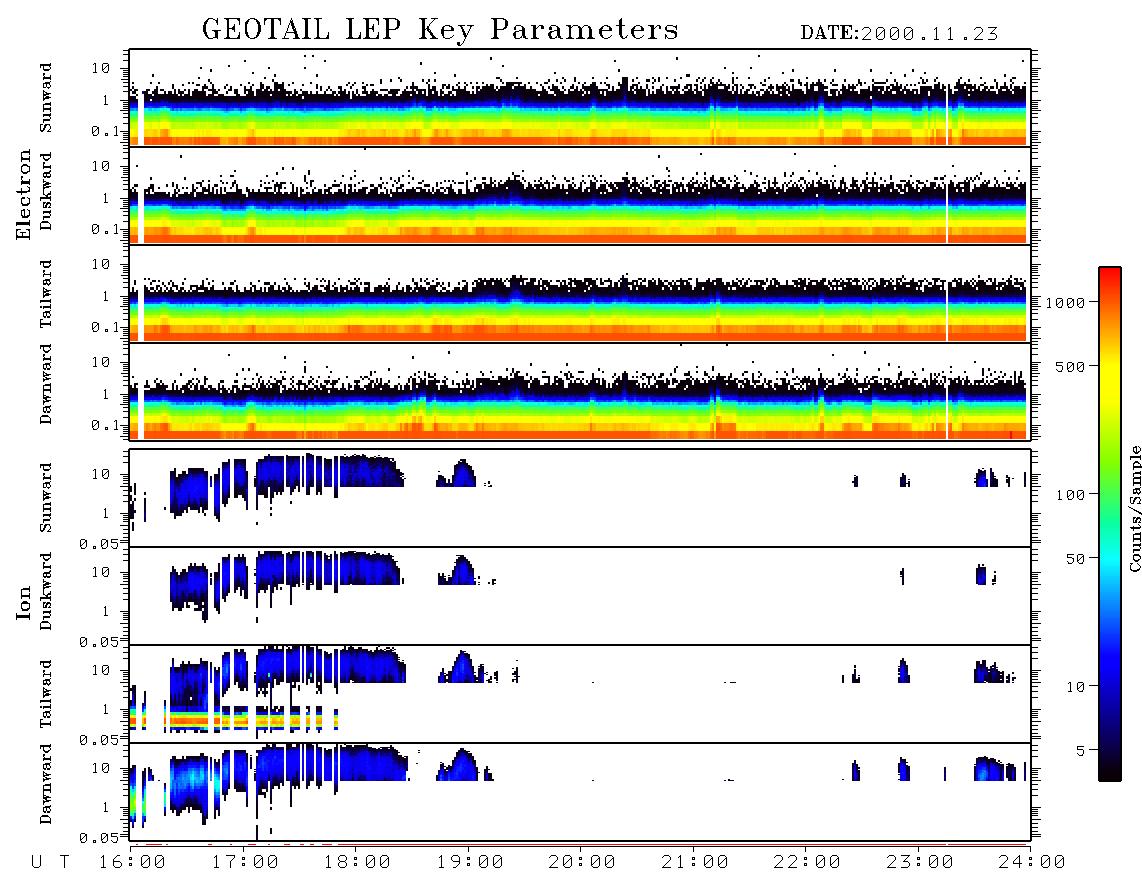The image size is (1142, 880).
Task: Click the Electron Tailward panel label
Action: point(46,294)
